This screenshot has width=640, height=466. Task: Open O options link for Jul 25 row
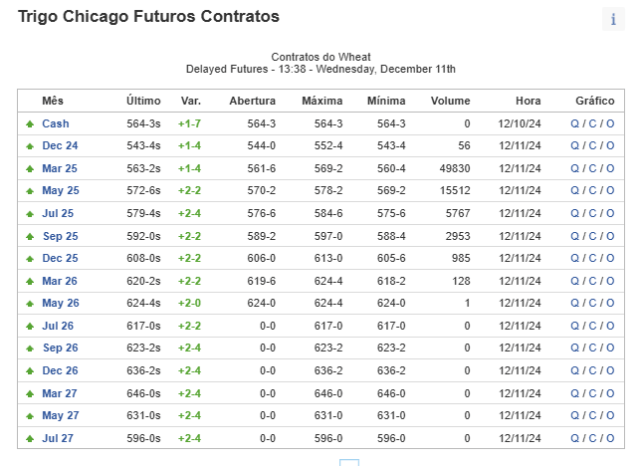coord(610,213)
